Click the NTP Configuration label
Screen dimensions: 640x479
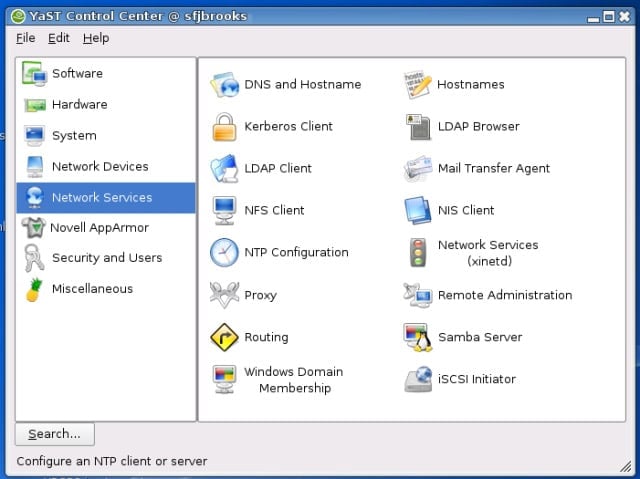click(296, 253)
